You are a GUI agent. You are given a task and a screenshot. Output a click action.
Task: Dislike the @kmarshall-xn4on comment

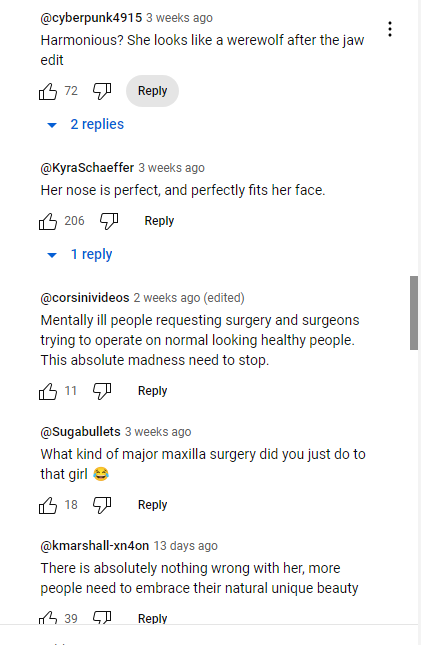pyautogui.click(x=102, y=617)
